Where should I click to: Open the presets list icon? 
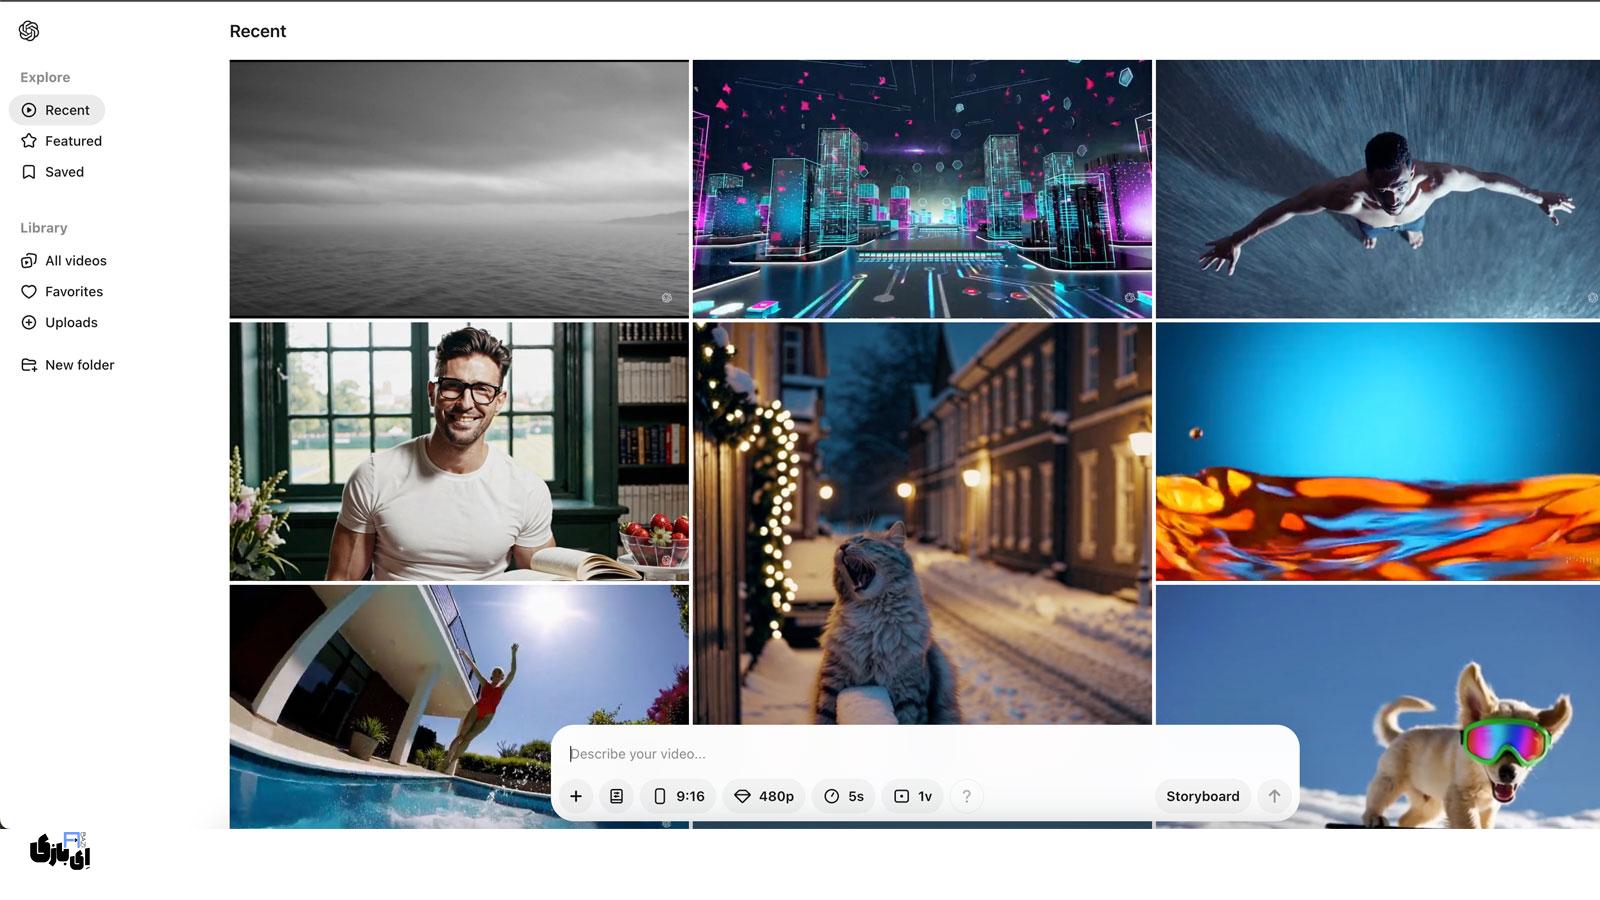[x=617, y=796]
